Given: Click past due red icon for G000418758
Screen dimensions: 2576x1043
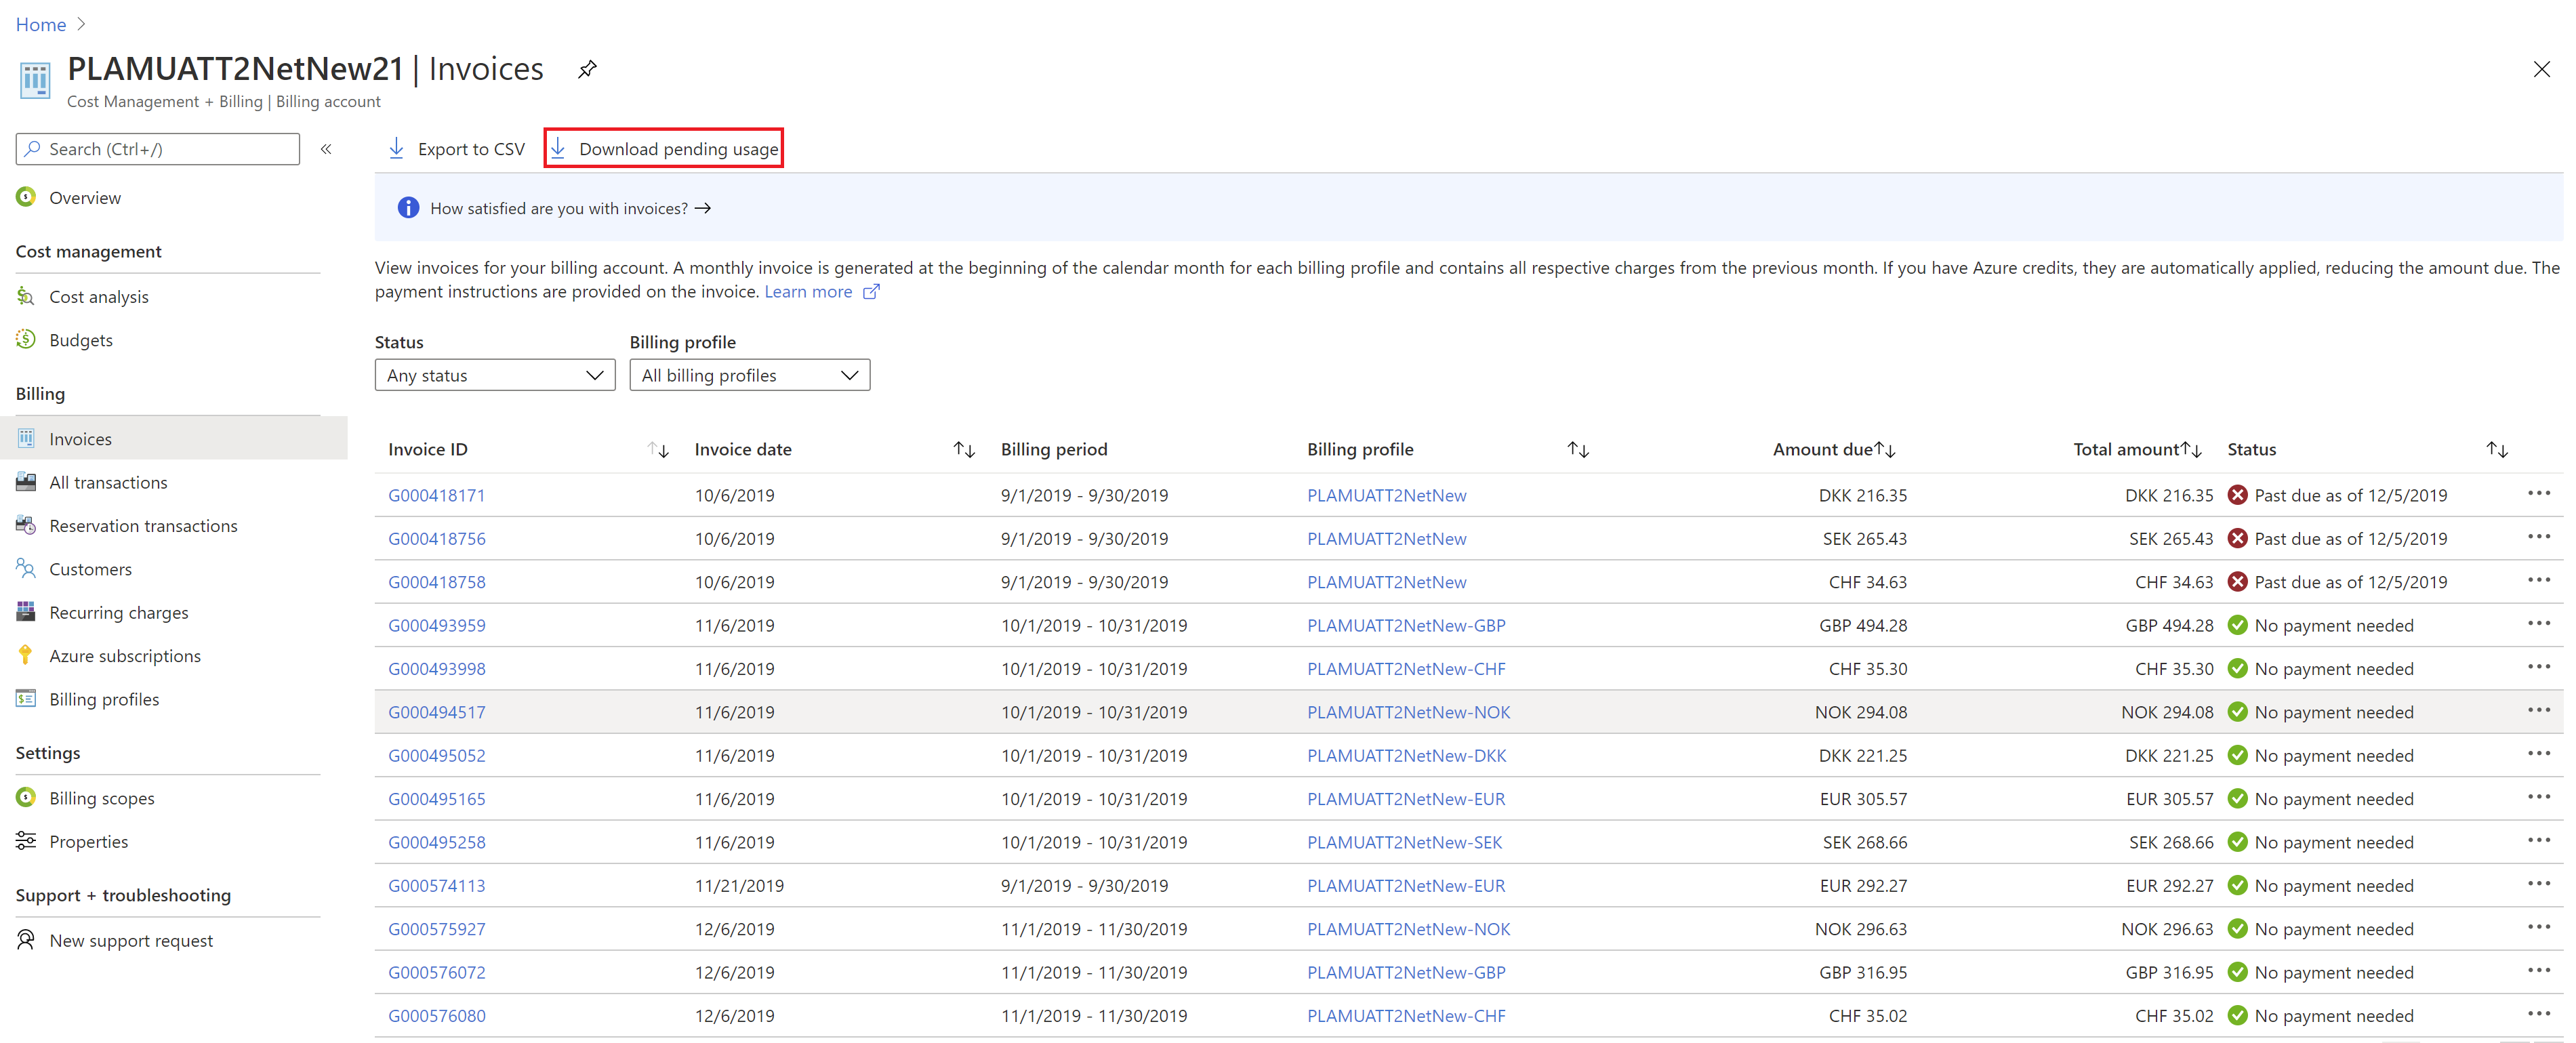Looking at the screenshot, I should pos(2238,582).
